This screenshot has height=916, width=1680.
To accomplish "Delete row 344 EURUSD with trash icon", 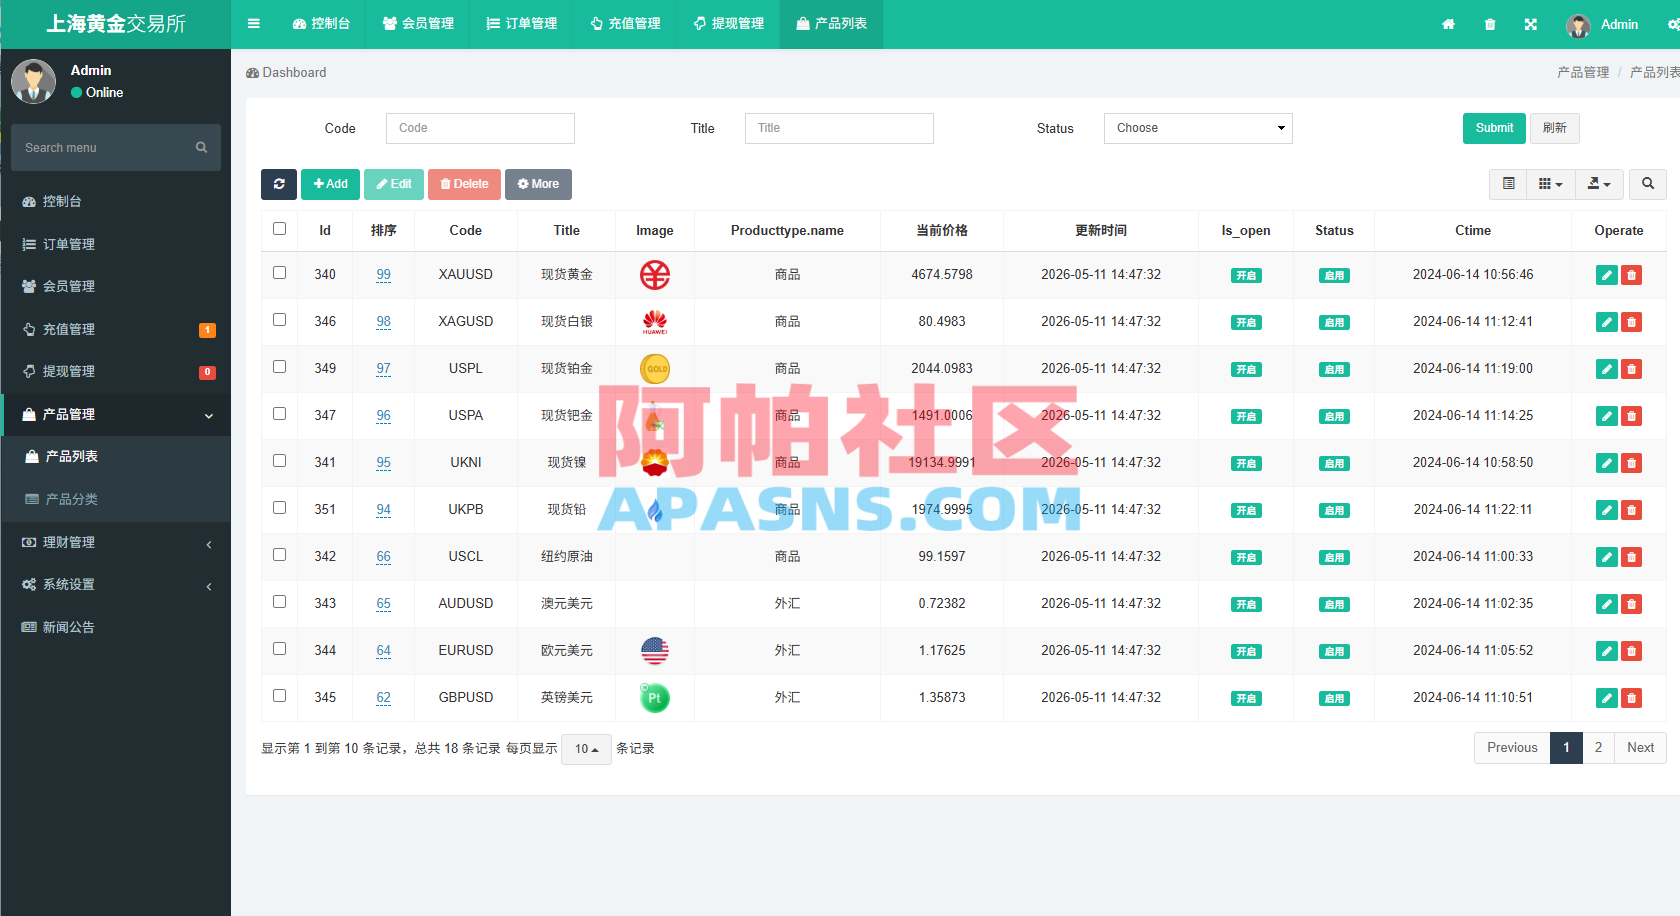I will click(x=1632, y=651).
